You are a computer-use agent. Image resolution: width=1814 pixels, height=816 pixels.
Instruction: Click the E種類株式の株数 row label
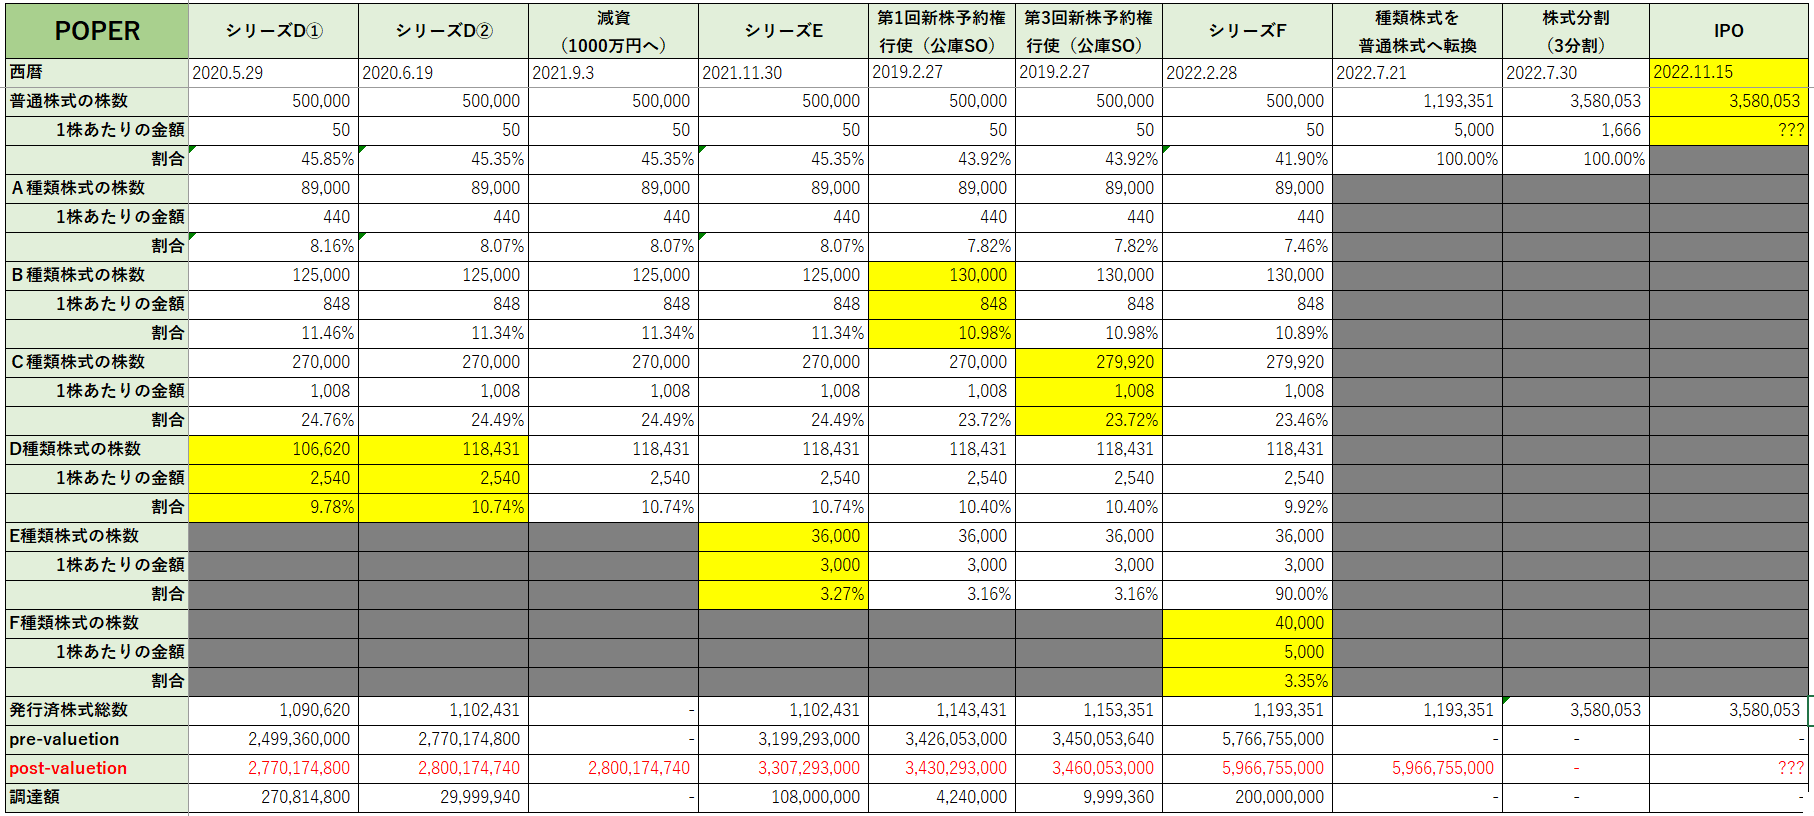[x=97, y=536]
